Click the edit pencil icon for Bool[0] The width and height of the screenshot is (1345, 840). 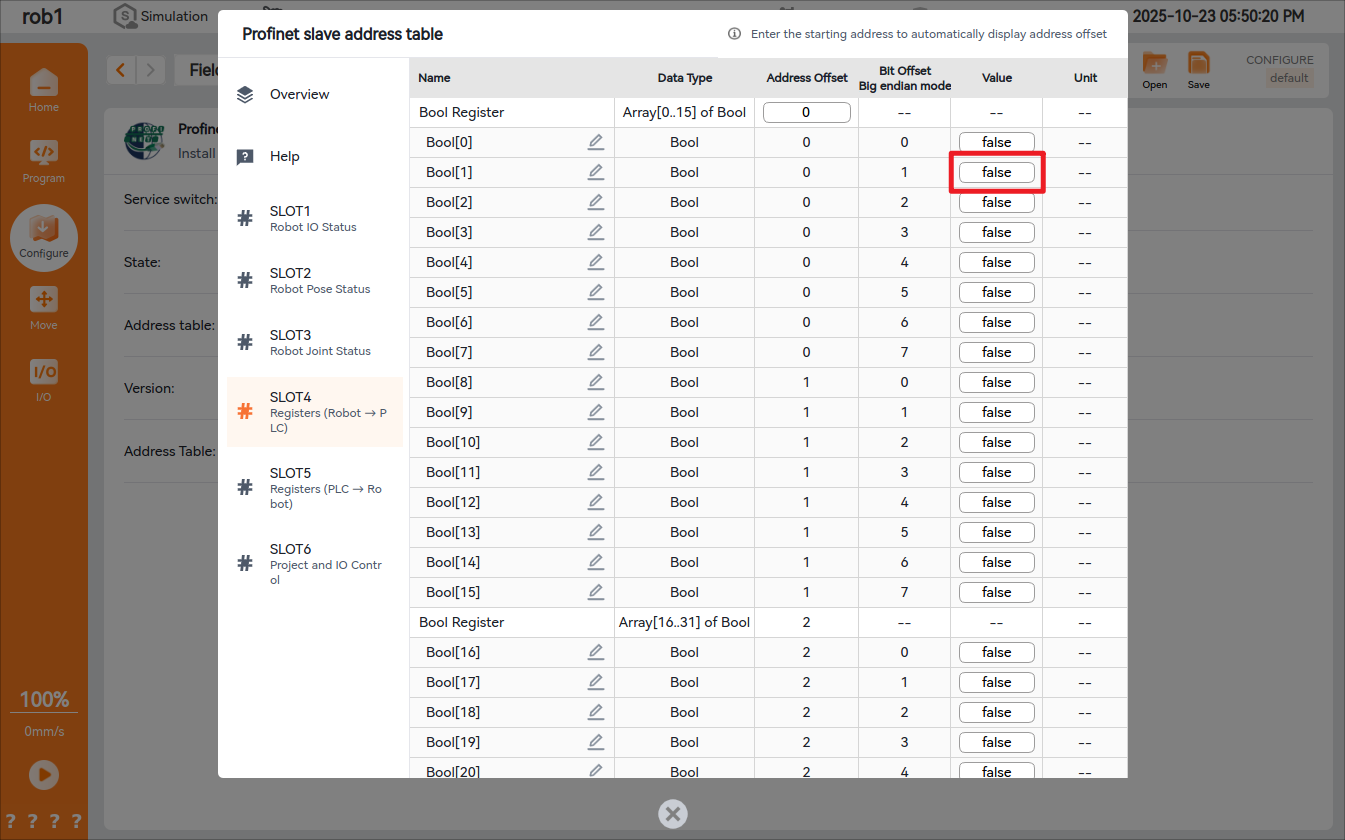click(x=596, y=142)
